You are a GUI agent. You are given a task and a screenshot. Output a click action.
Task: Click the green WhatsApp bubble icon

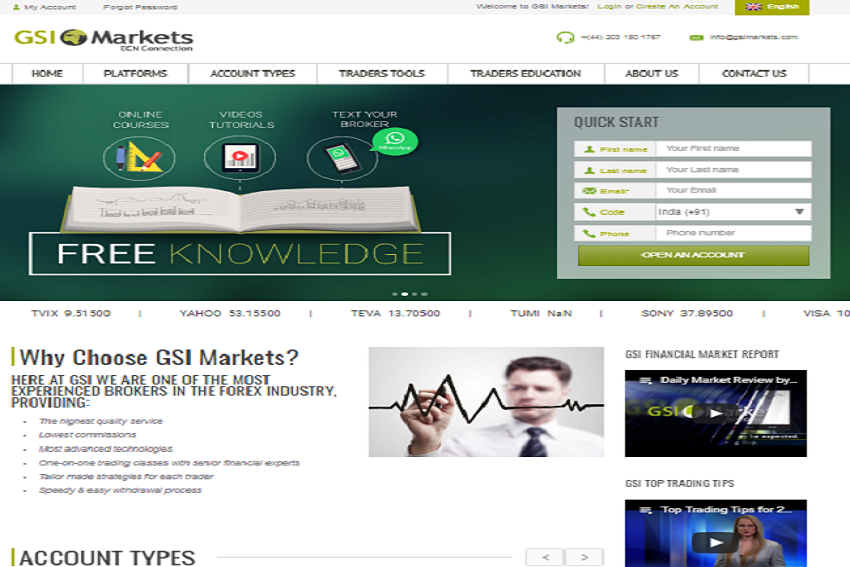pyautogui.click(x=395, y=141)
